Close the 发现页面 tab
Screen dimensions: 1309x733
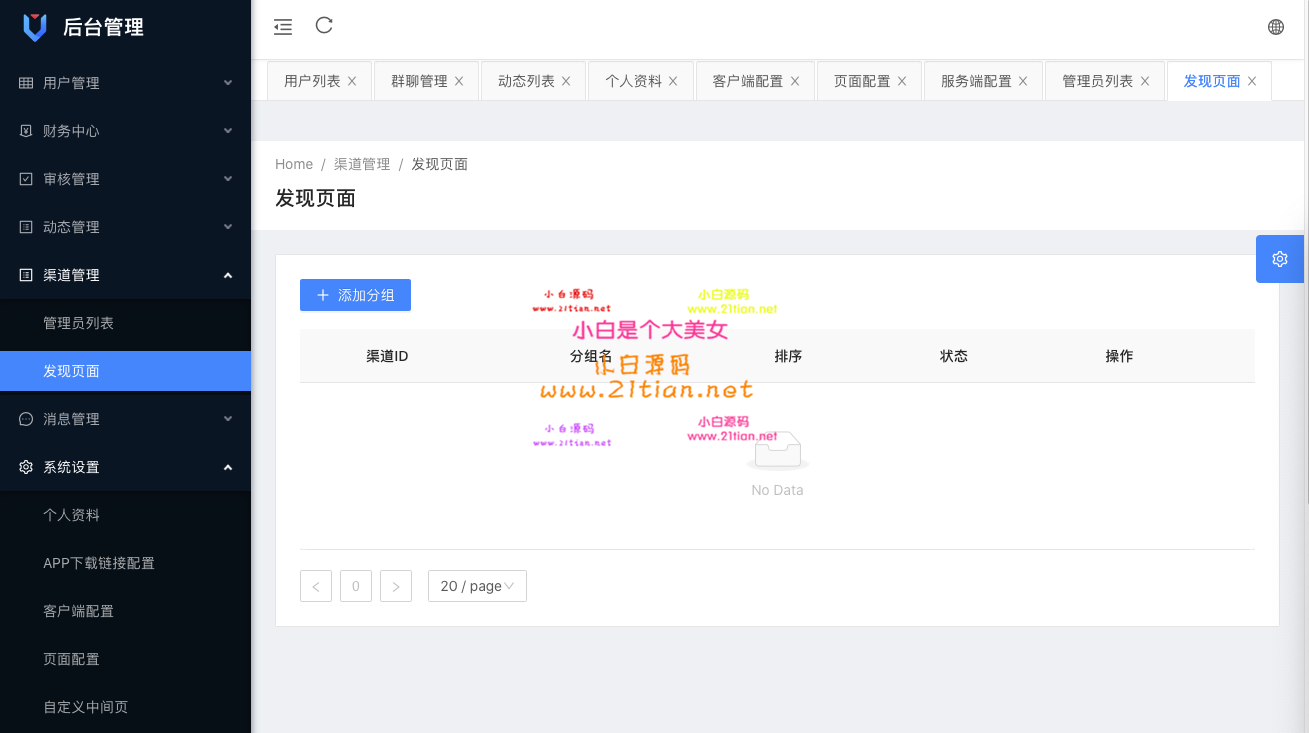pyautogui.click(x=1252, y=81)
